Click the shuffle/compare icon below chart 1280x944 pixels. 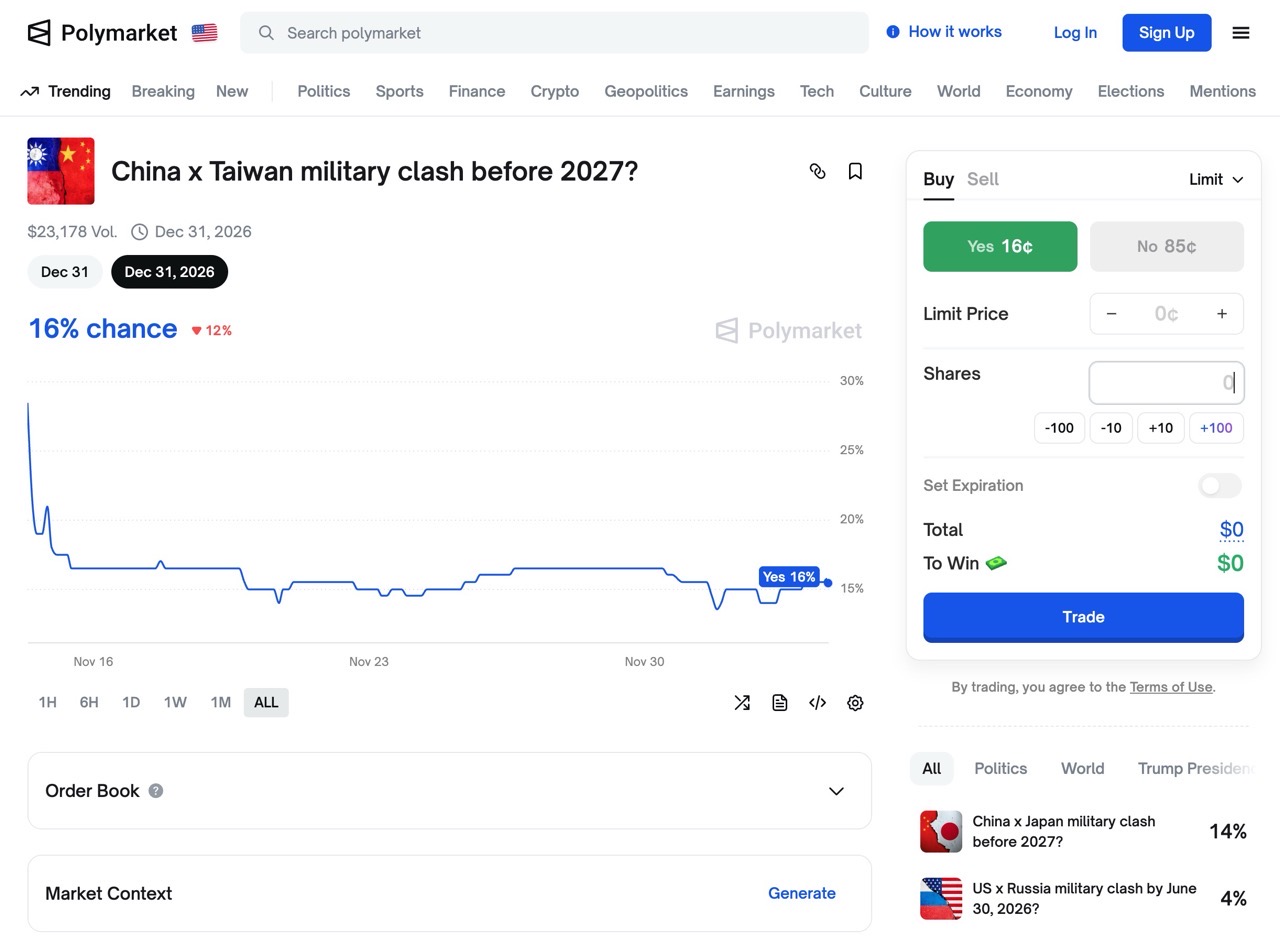[x=742, y=703]
